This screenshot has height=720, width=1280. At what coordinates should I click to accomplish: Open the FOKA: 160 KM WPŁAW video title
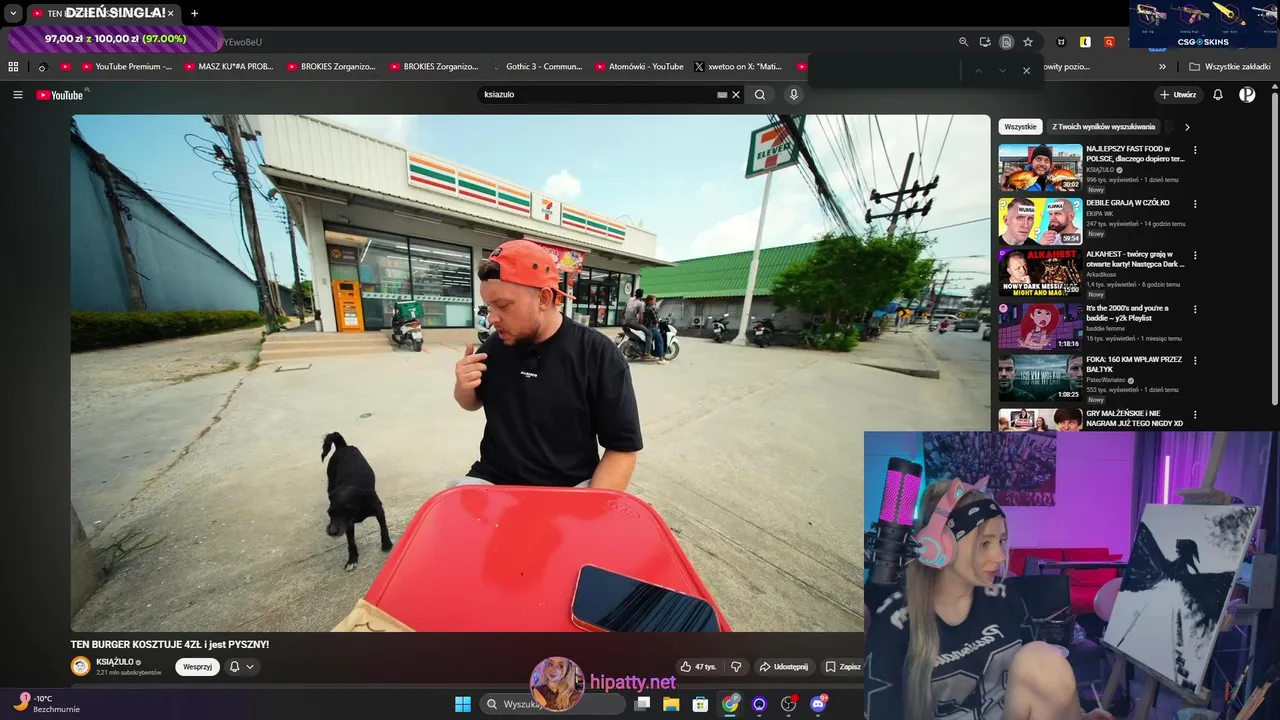click(1134, 364)
